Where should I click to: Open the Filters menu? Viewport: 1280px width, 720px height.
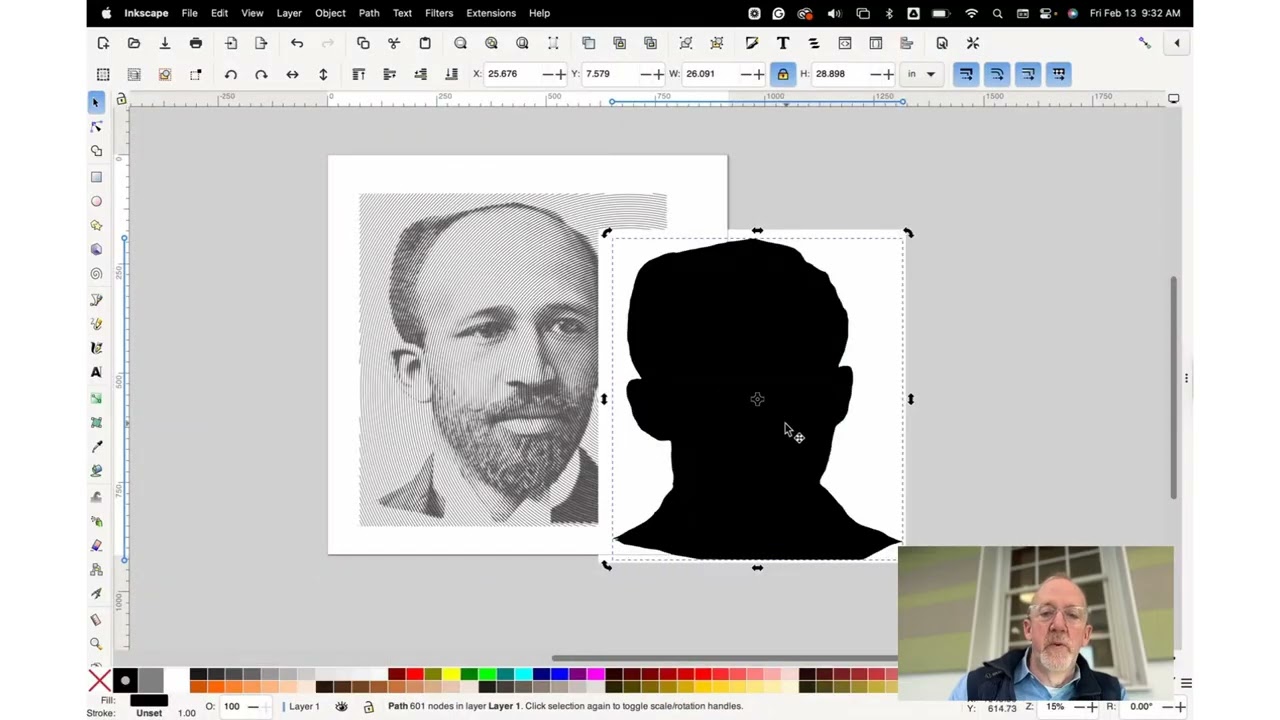(x=439, y=13)
